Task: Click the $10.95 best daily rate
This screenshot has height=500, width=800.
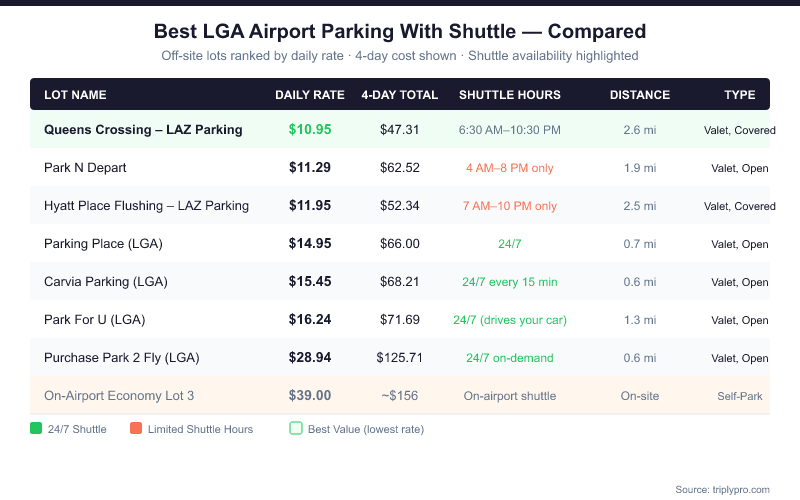Action: click(x=310, y=130)
